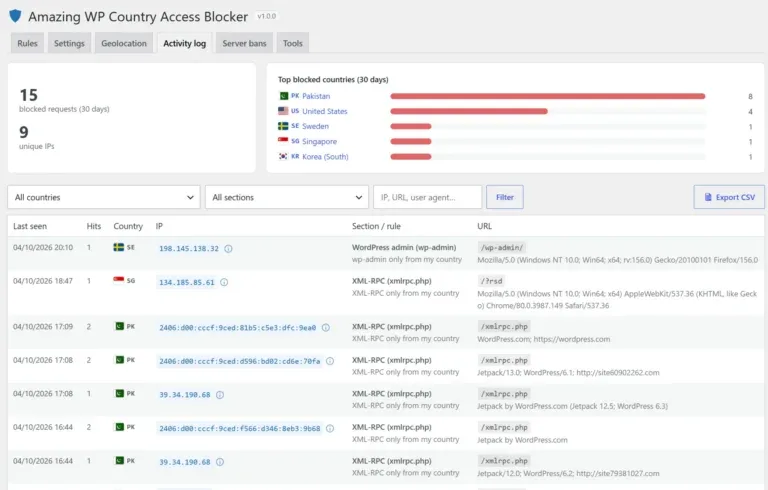Click the 9 unique IPs figure
768x490 pixels.
tap(24, 132)
